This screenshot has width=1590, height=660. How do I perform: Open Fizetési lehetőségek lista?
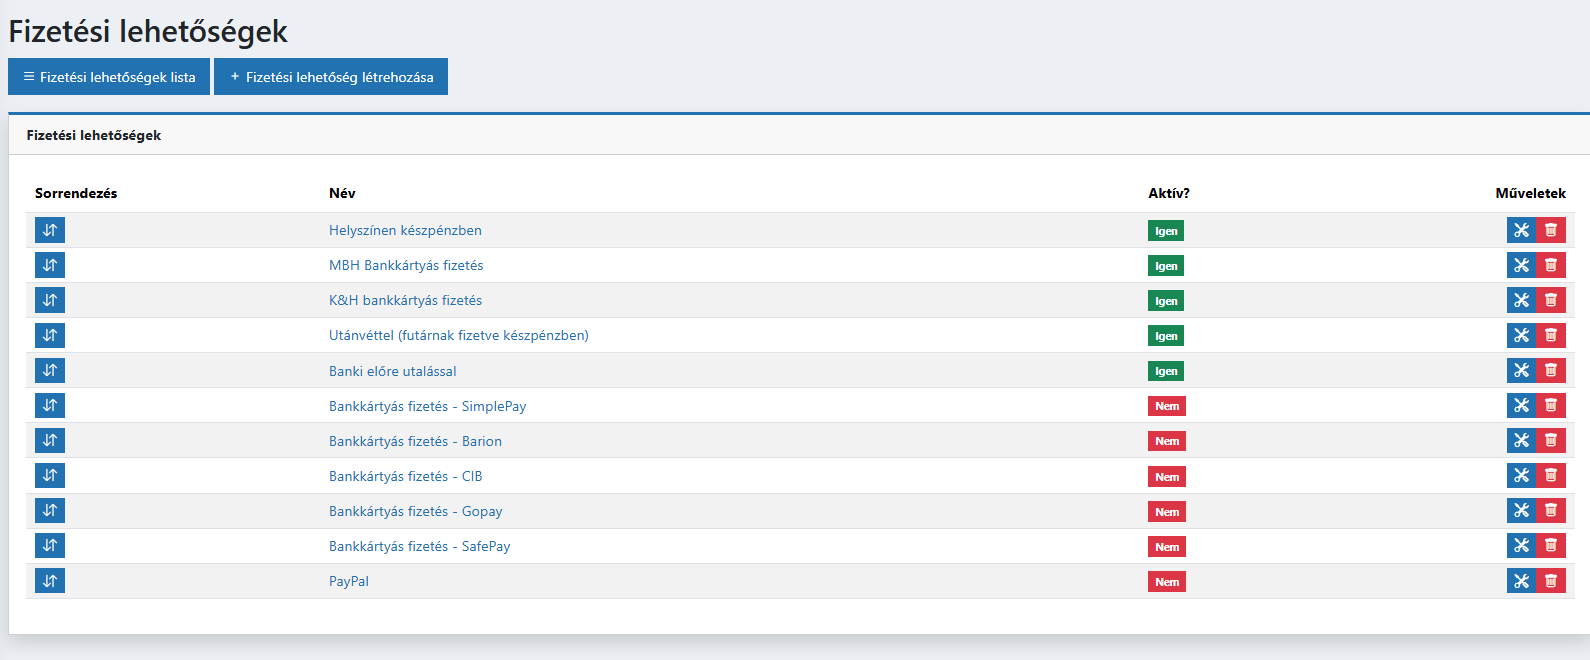click(x=109, y=77)
